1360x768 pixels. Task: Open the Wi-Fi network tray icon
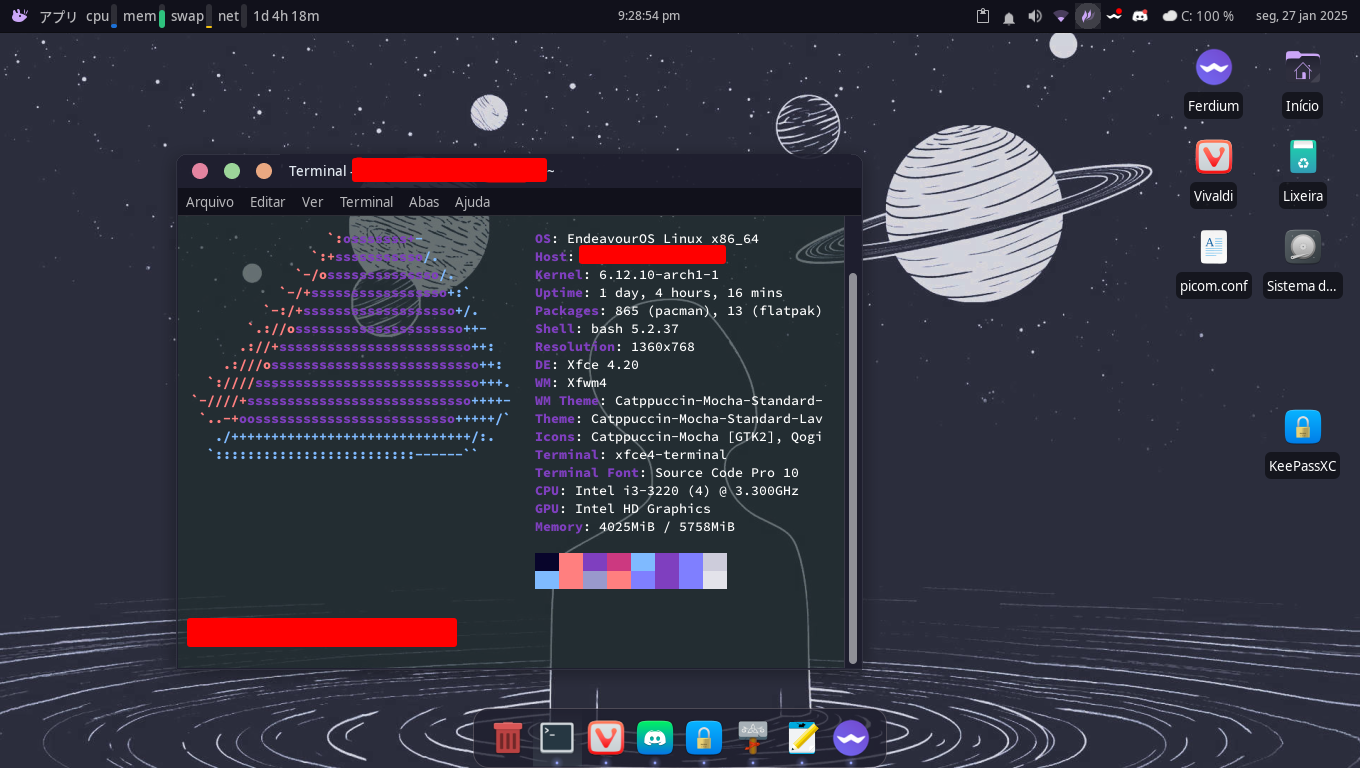(x=1061, y=16)
